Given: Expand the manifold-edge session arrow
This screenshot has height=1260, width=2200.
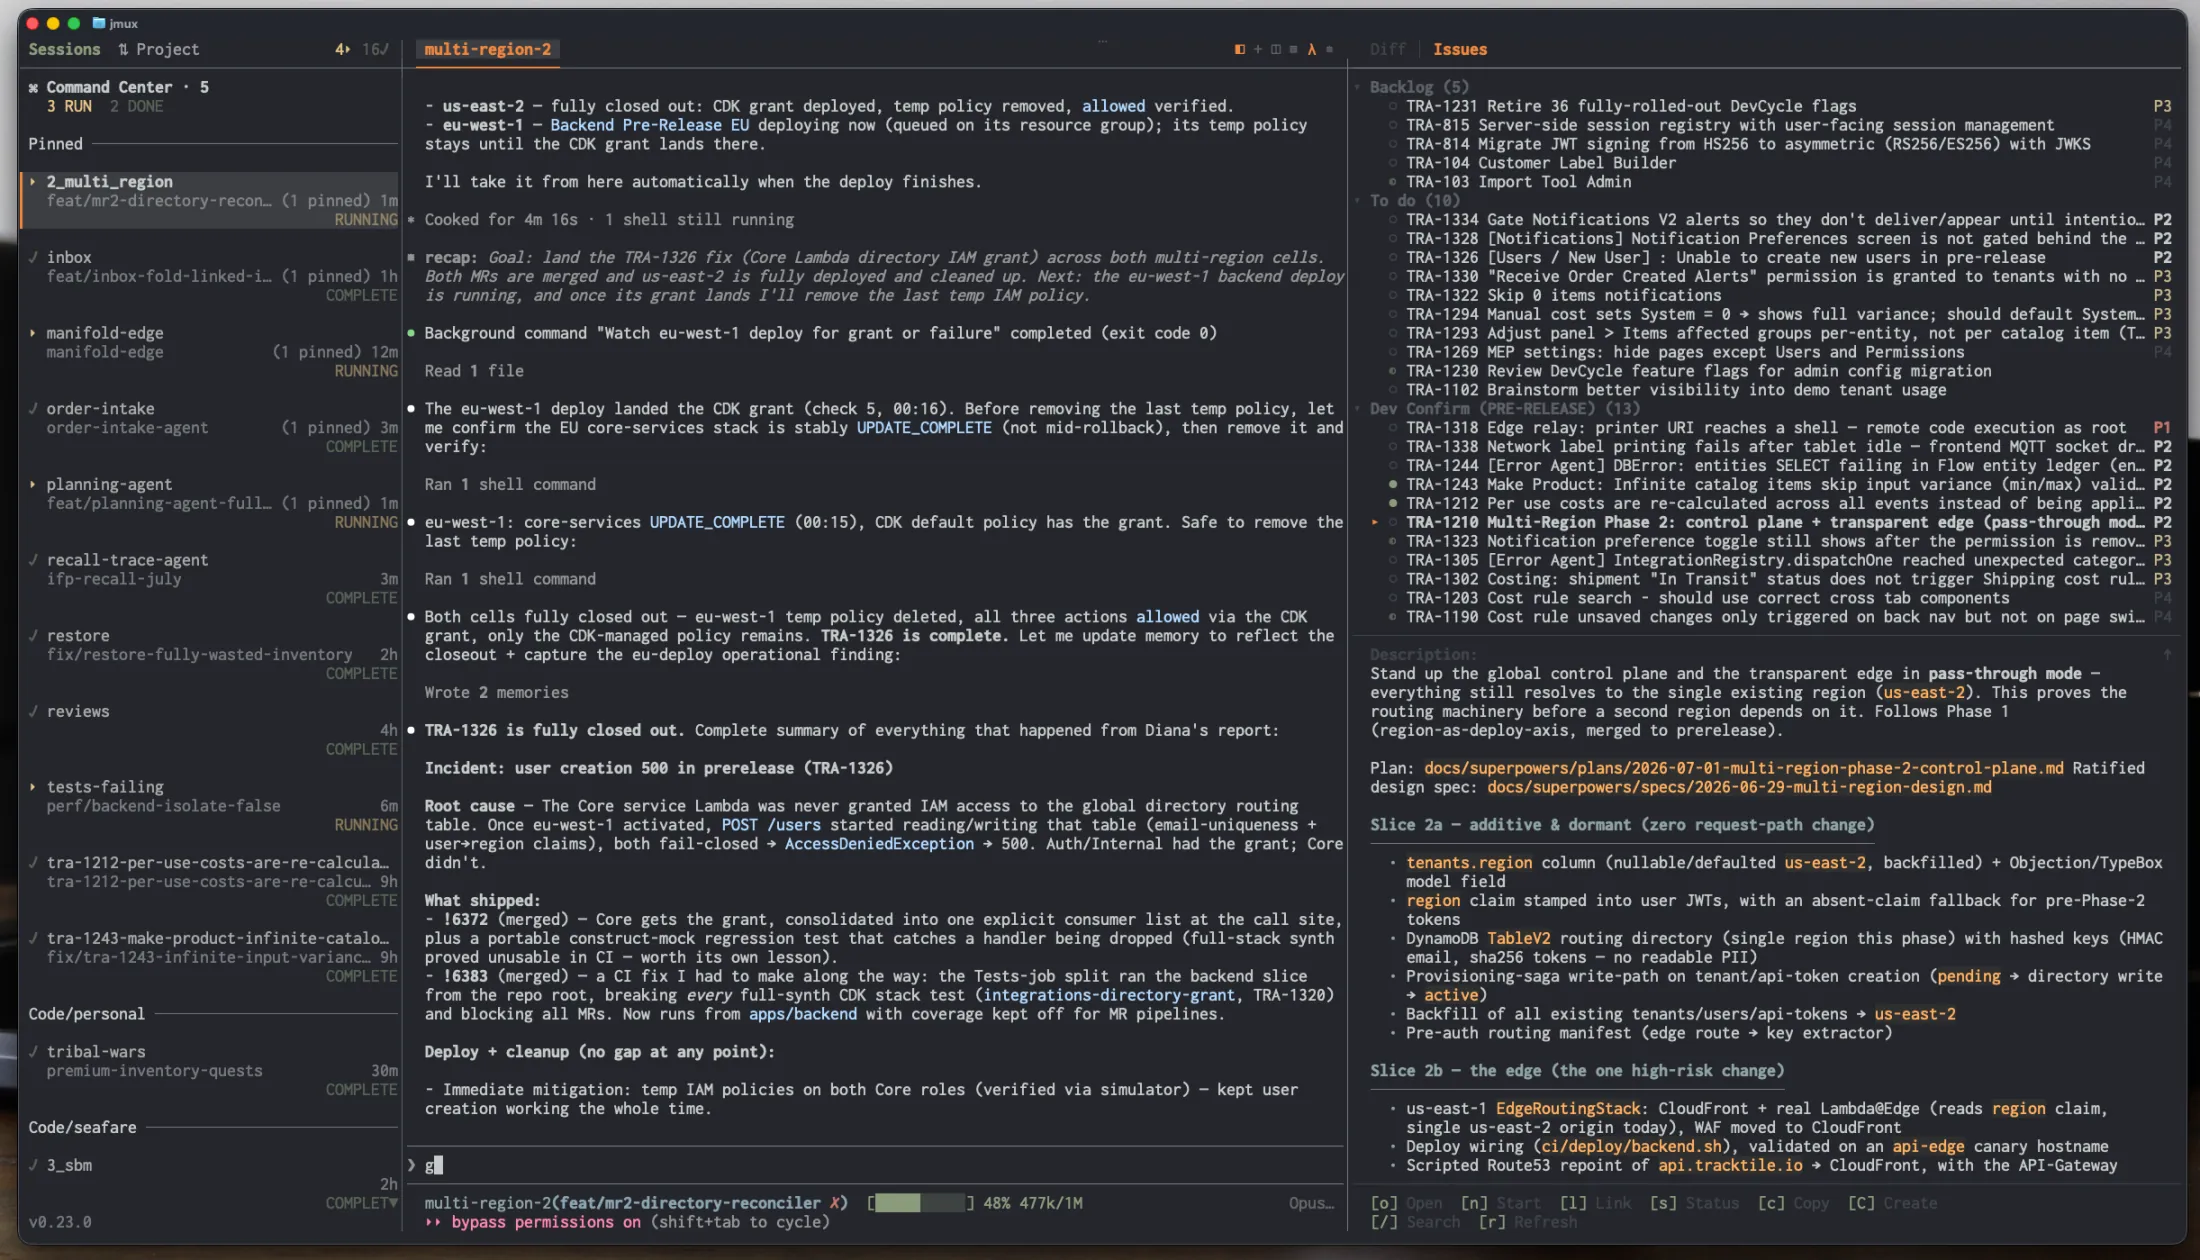Looking at the screenshot, I should [x=33, y=333].
